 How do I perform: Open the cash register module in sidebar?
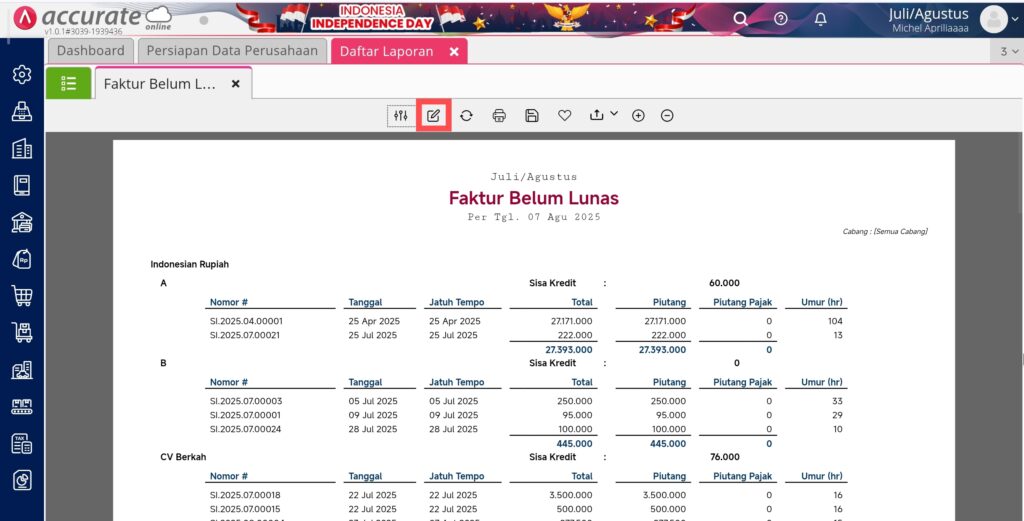point(22,112)
